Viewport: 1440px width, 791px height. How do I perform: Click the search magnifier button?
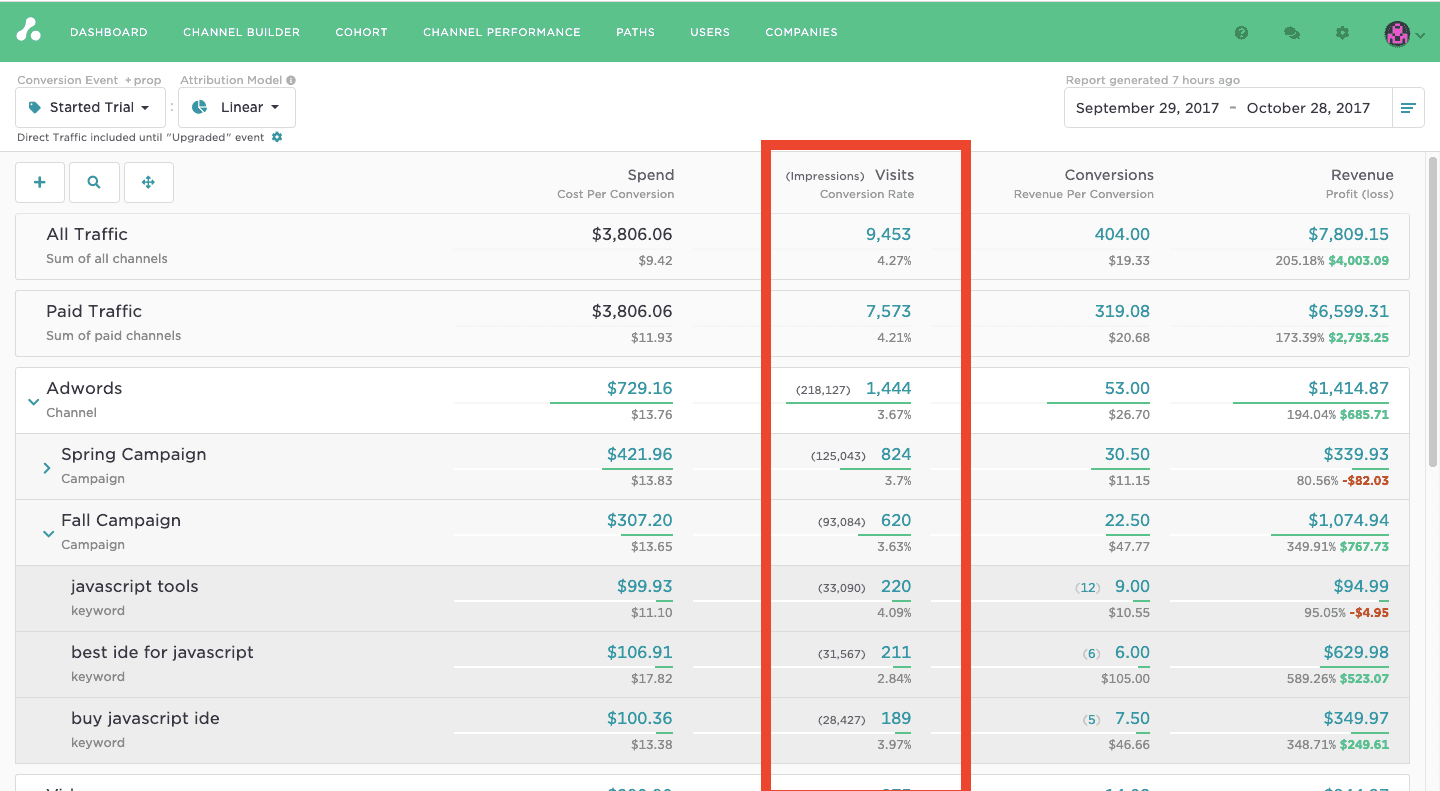(x=94, y=182)
